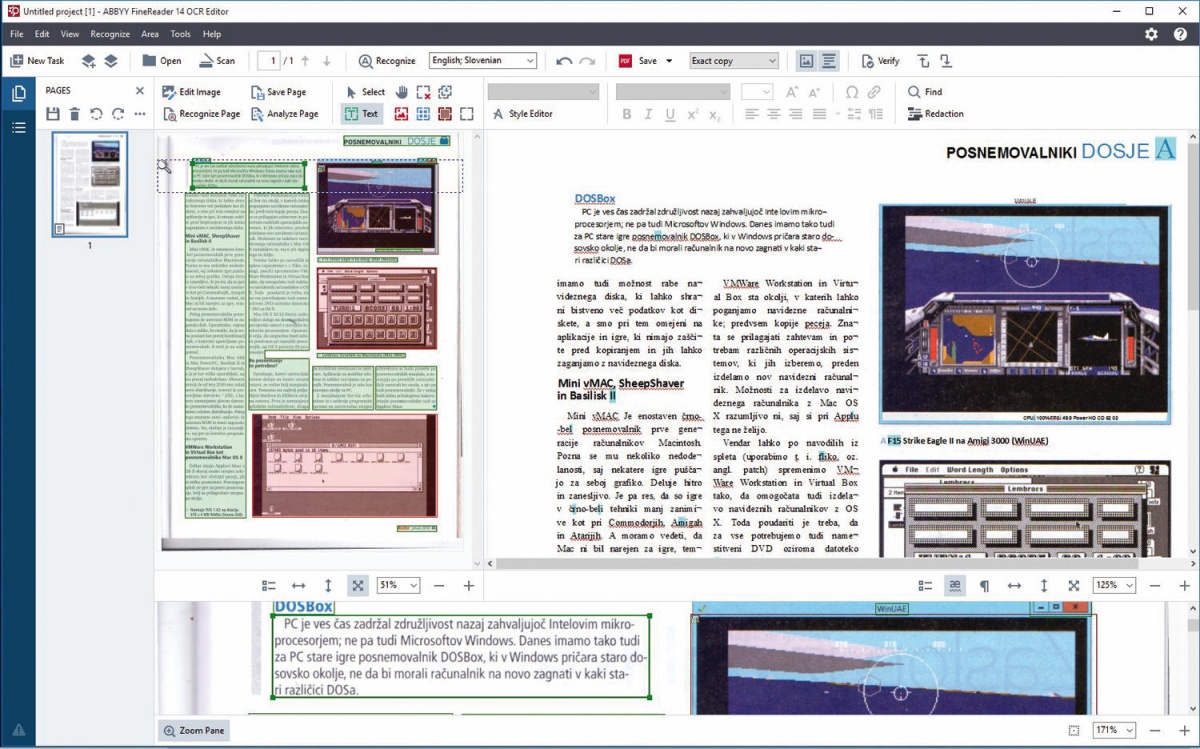This screenshot has width=1200, height=749.
Task: Select the table area tool
Action: [x=424, y=114]
